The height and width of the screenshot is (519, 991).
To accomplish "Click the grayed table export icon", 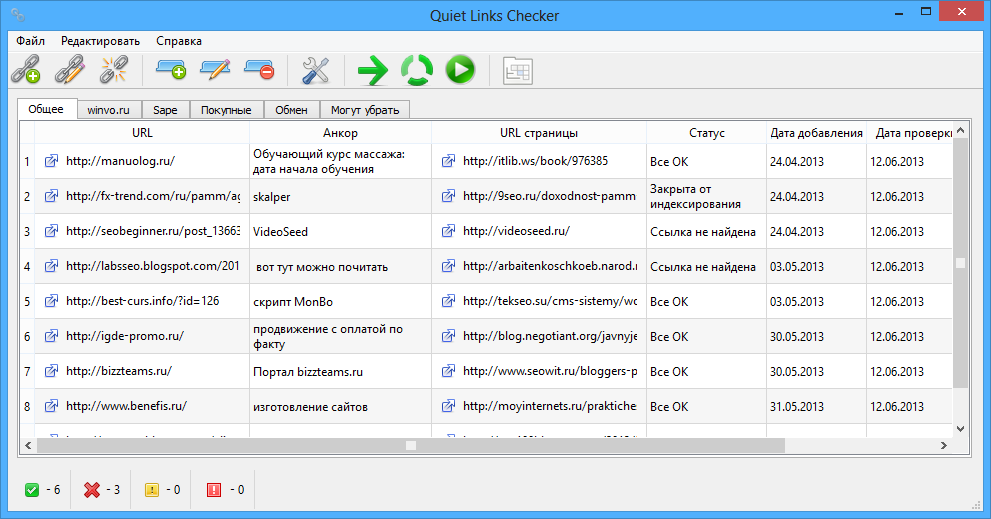I will coord(518,70).
